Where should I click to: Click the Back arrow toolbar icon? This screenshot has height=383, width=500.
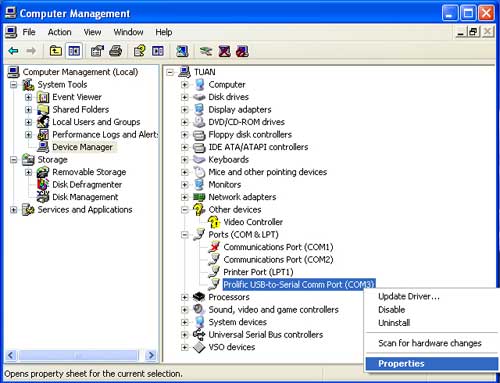13,51
